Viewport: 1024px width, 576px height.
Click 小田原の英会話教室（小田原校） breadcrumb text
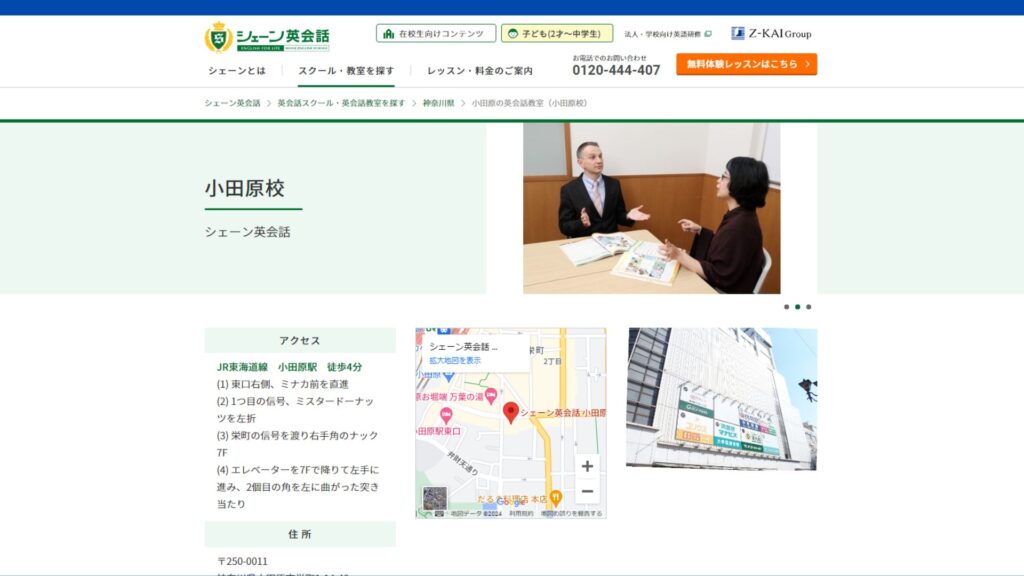click(530, 103)
